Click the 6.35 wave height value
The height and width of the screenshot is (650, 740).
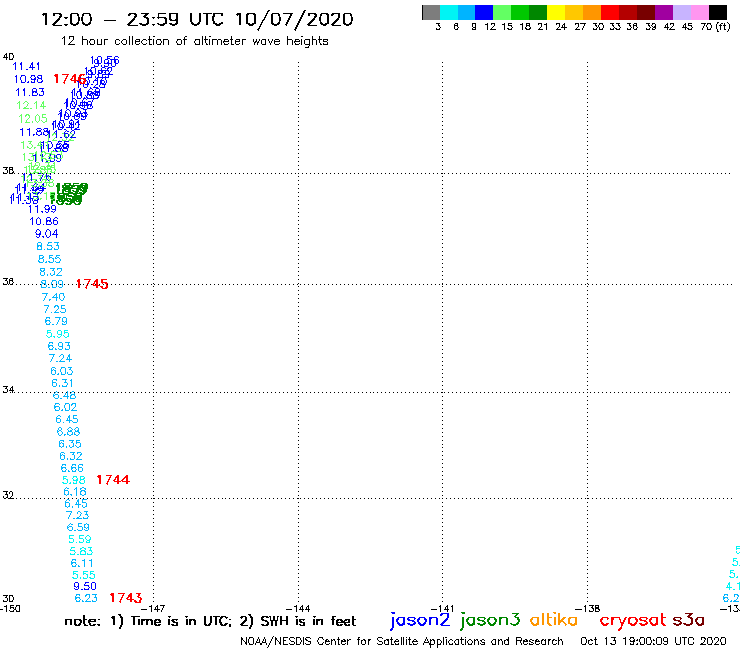point(70,444)
